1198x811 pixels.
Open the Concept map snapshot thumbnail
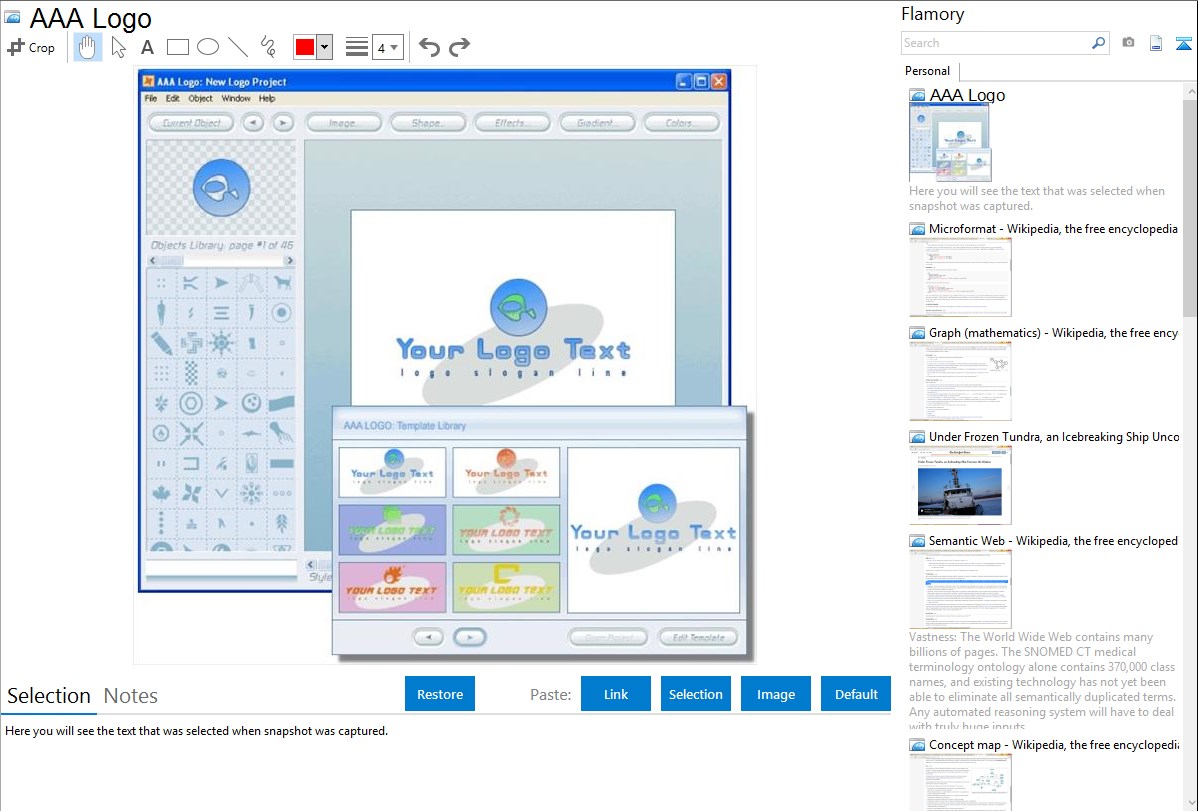click(960, 782)
